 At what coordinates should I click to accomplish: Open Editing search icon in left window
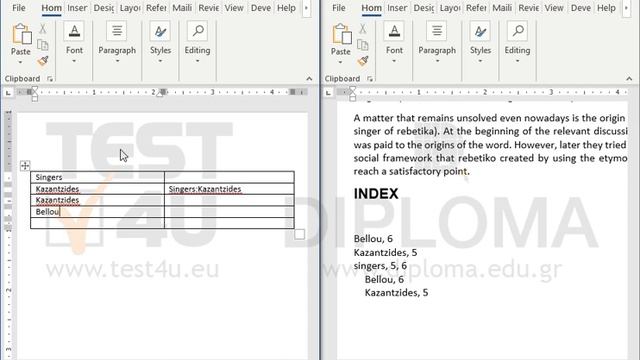(x=198, y=31)
